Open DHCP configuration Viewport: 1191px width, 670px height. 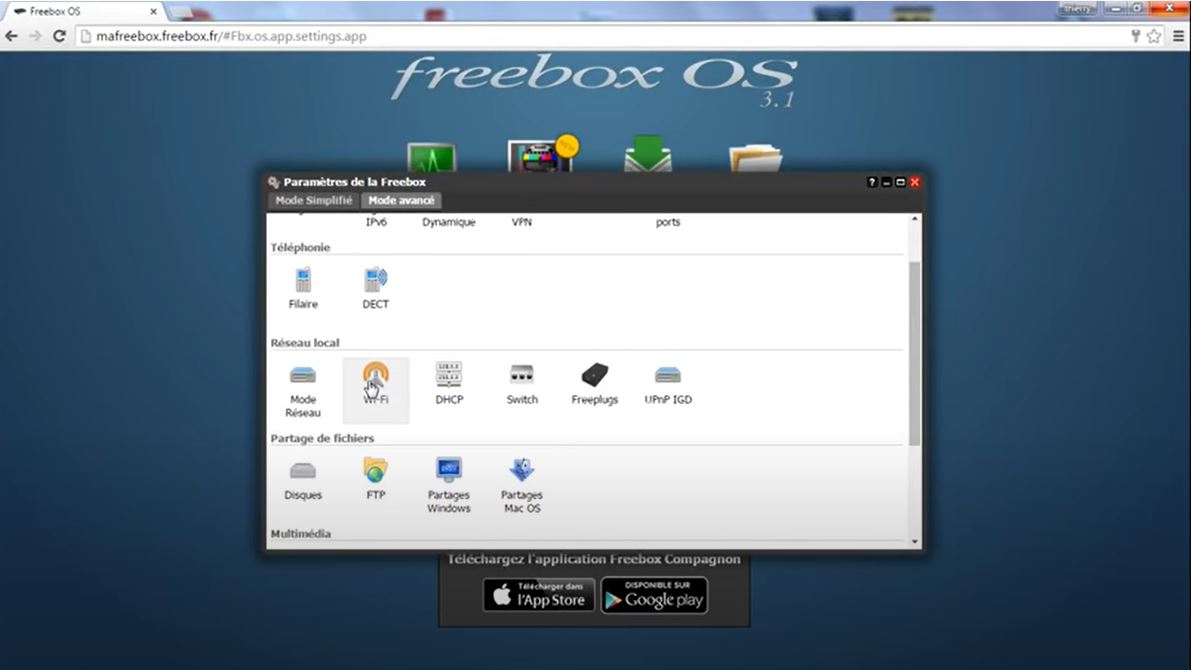pyautogui.click(x=449, y=384)
